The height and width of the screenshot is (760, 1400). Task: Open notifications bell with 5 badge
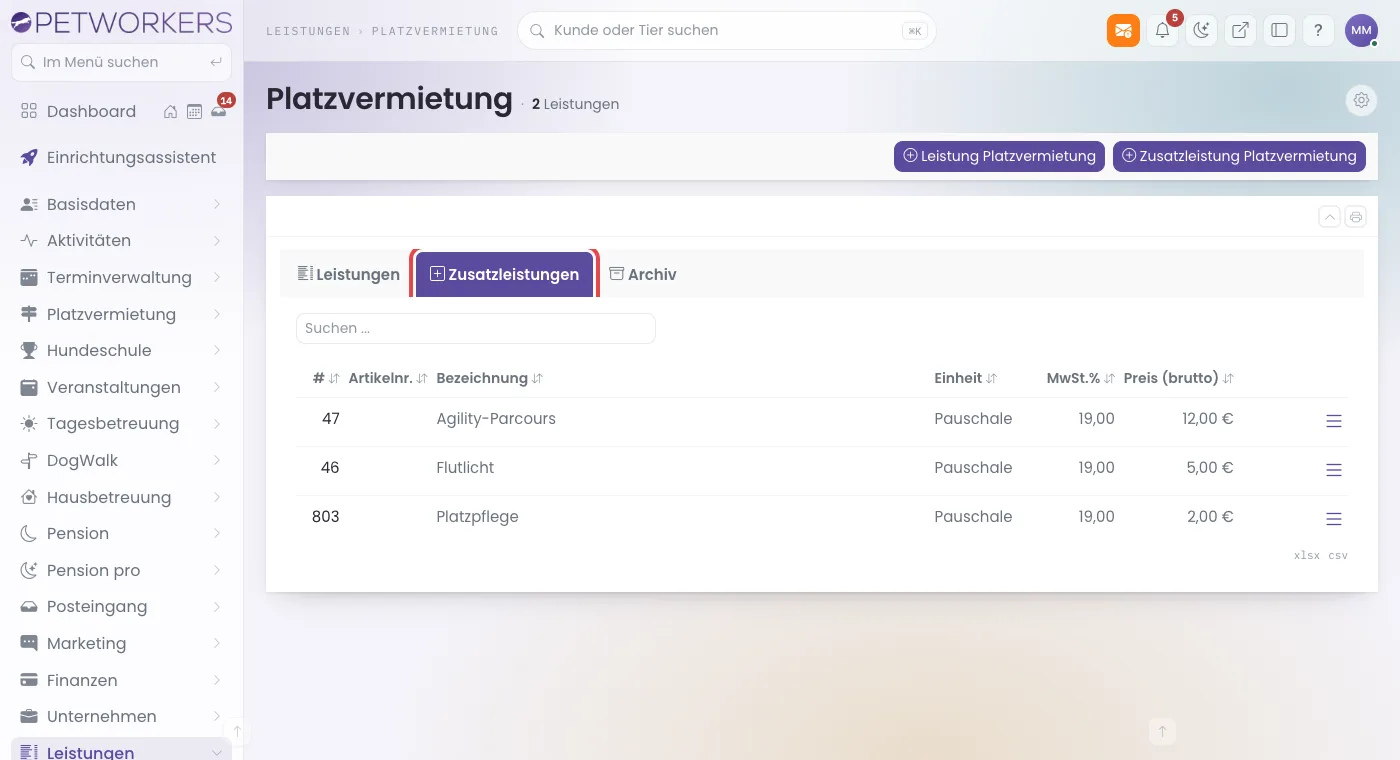1162,30
